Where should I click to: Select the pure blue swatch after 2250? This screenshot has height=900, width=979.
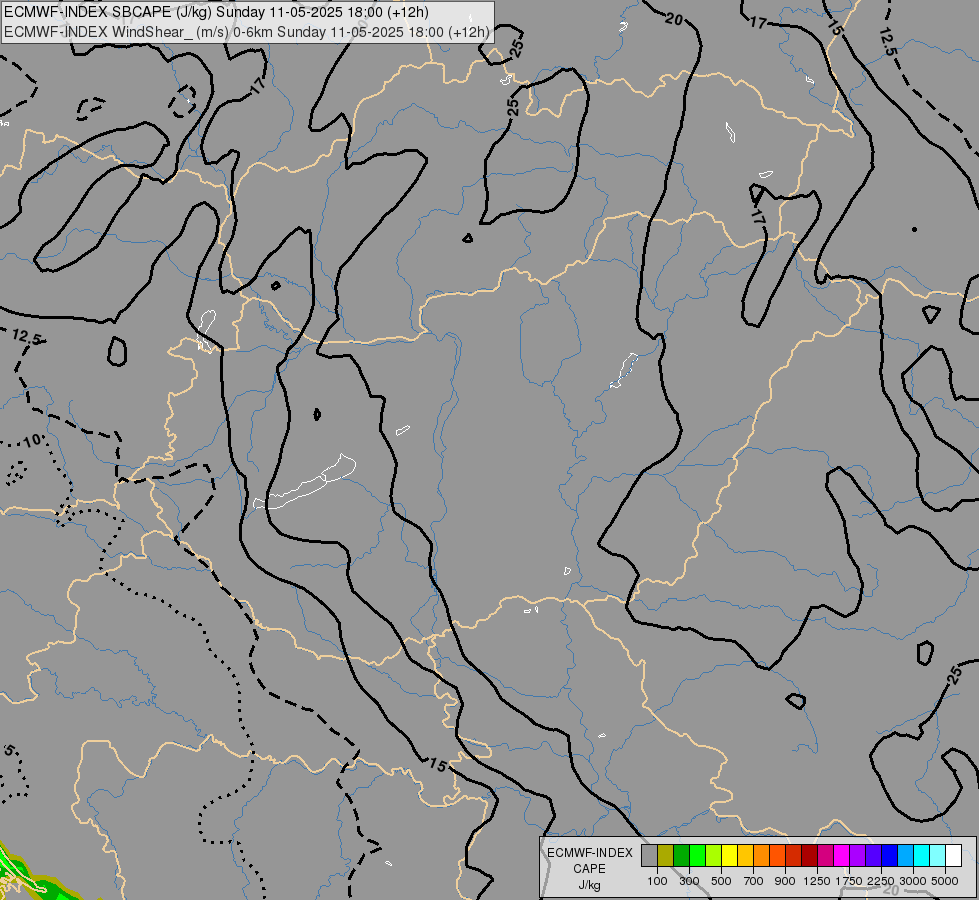[x=890, y=856]
